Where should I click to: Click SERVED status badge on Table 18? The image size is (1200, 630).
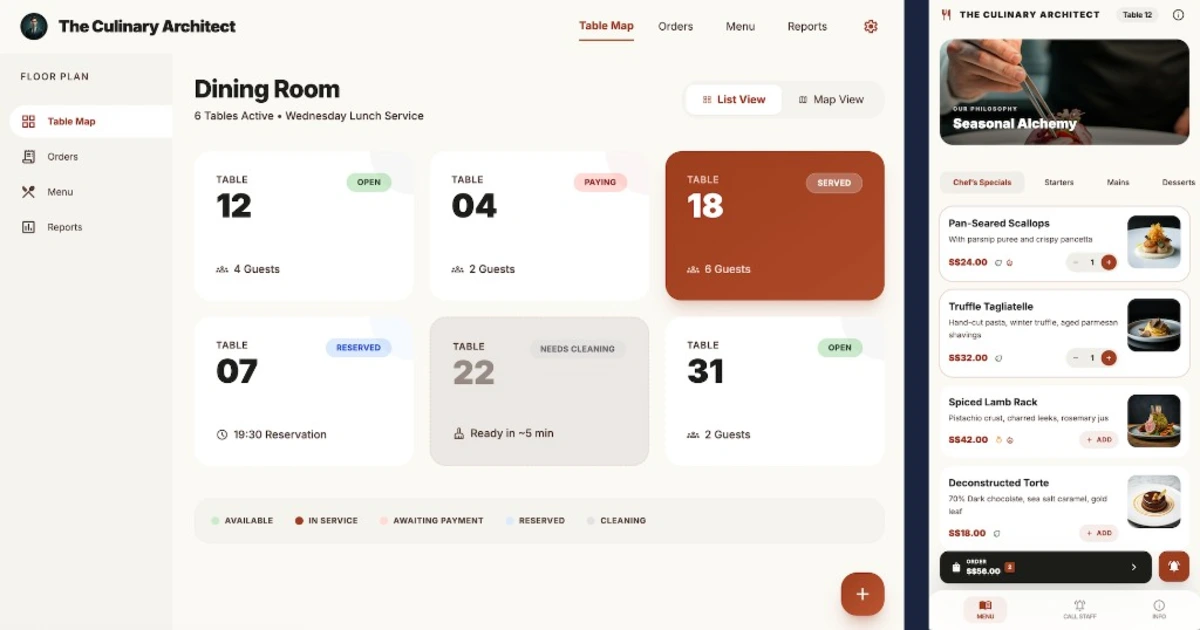tap(834, 183)
